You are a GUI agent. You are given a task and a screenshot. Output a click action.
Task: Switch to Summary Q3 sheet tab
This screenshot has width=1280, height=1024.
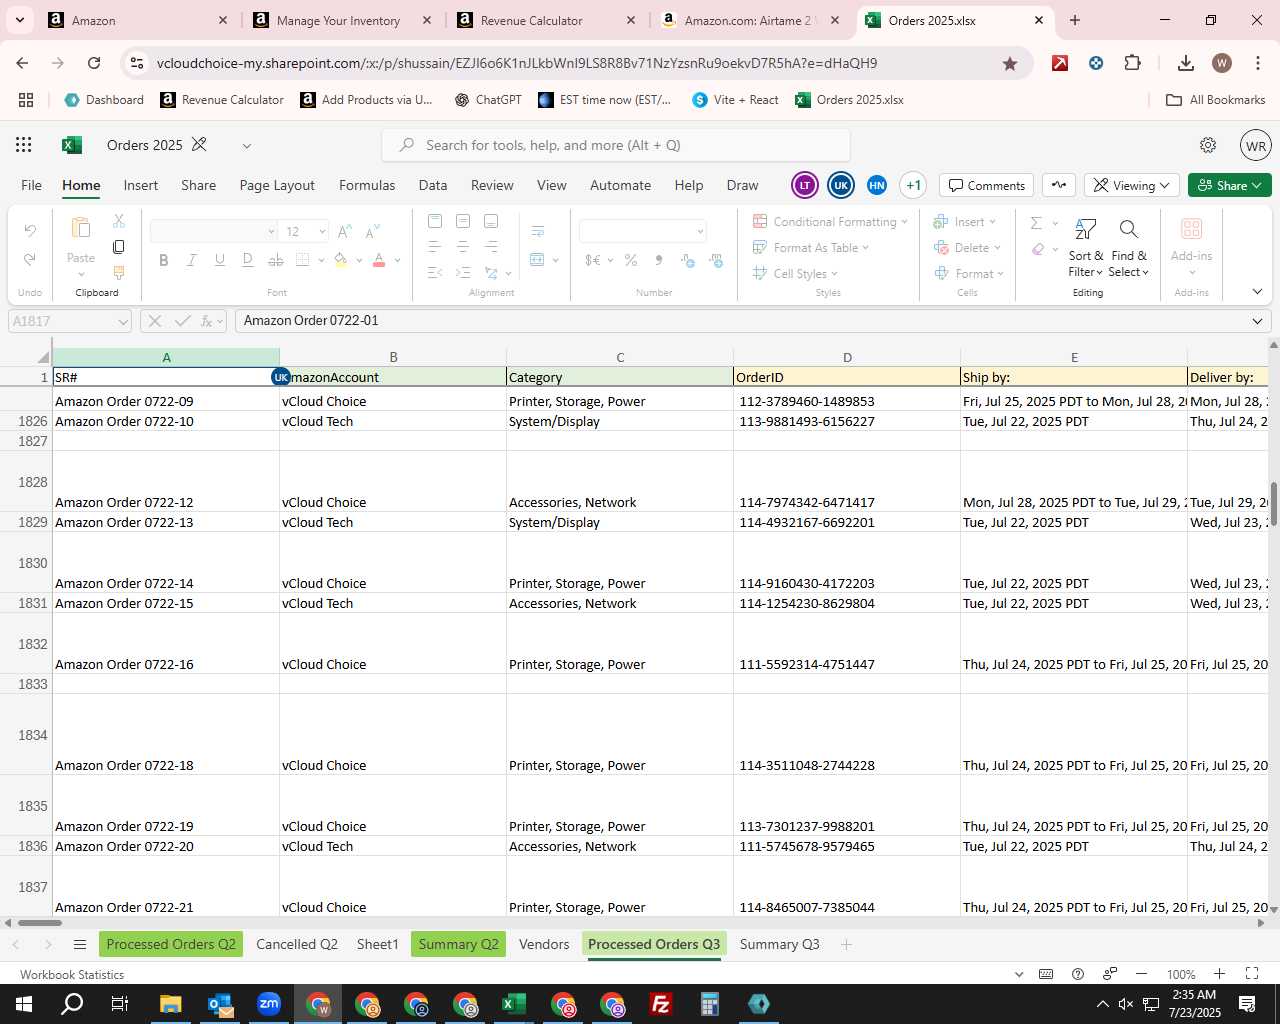tap(780, 944)
